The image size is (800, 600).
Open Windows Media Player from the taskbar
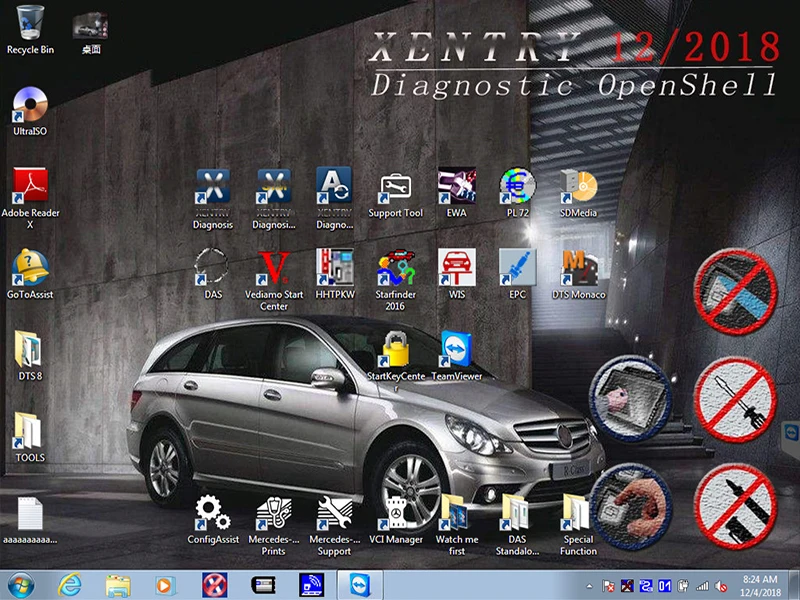coord(164,586)
